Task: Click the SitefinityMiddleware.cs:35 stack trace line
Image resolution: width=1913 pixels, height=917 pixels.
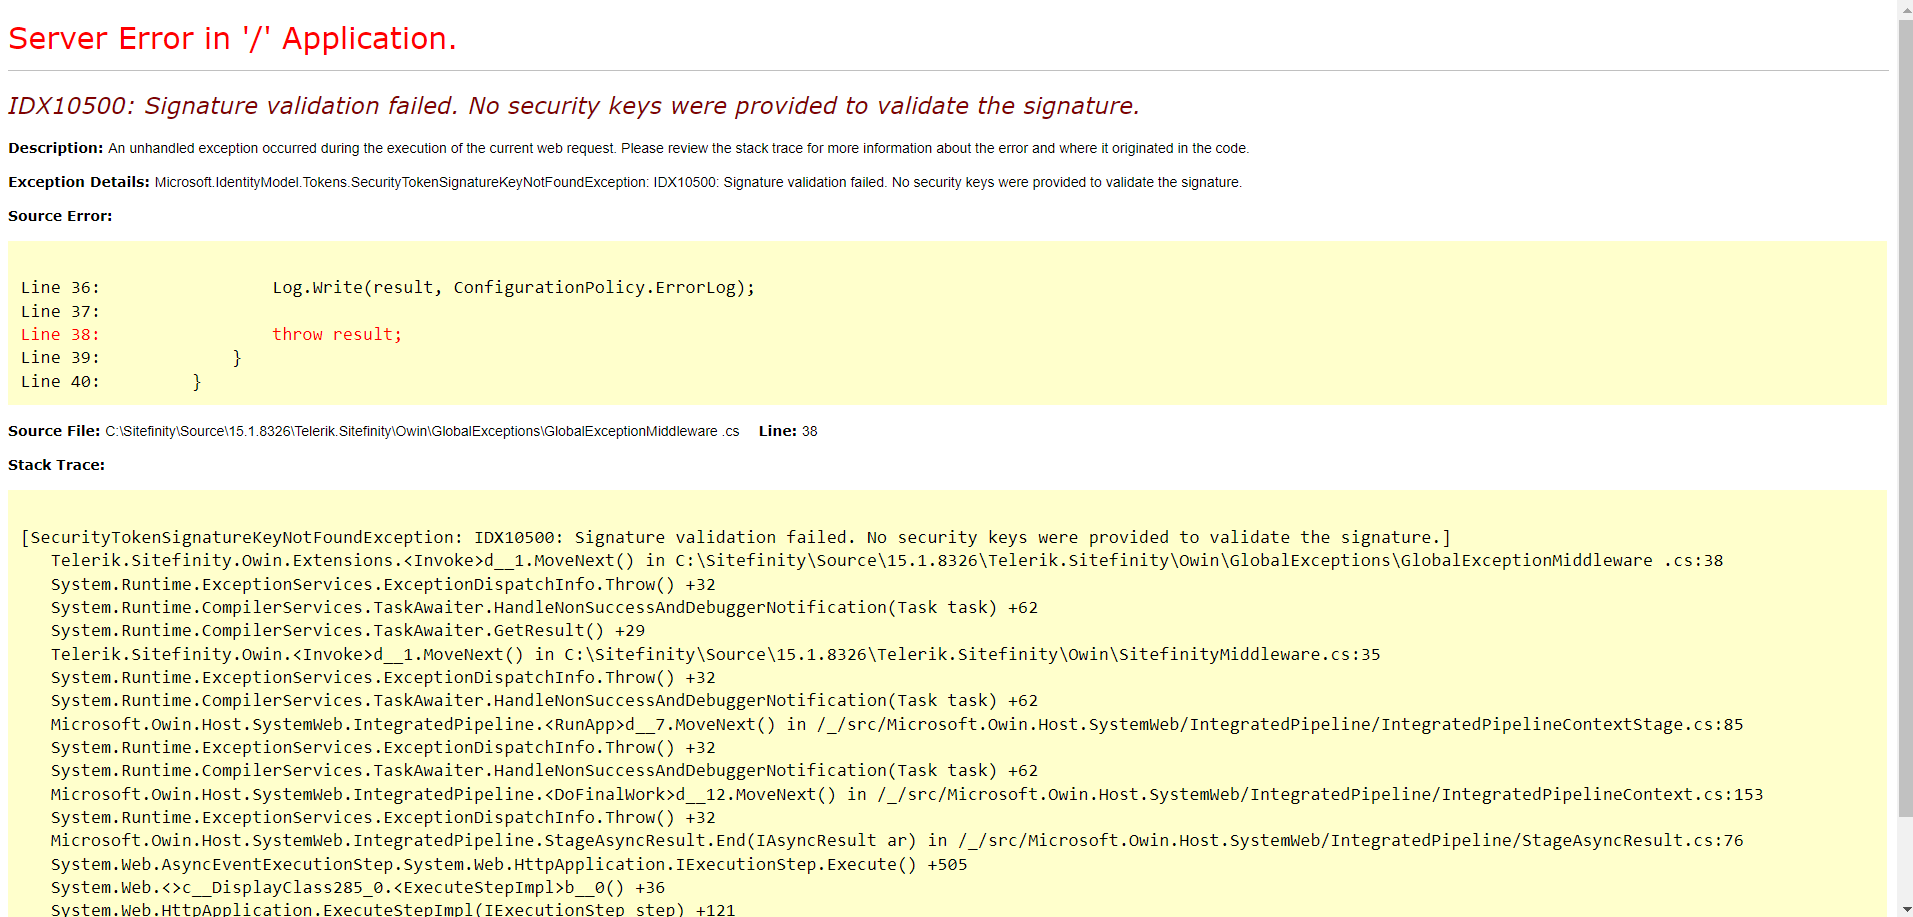Action: (715, 655)
